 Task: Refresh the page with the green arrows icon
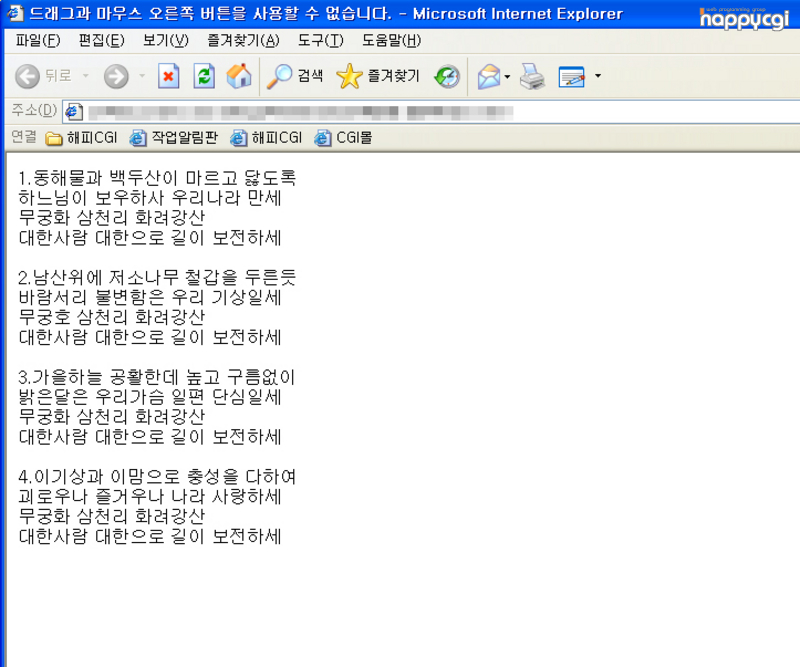tap(204, 77)
